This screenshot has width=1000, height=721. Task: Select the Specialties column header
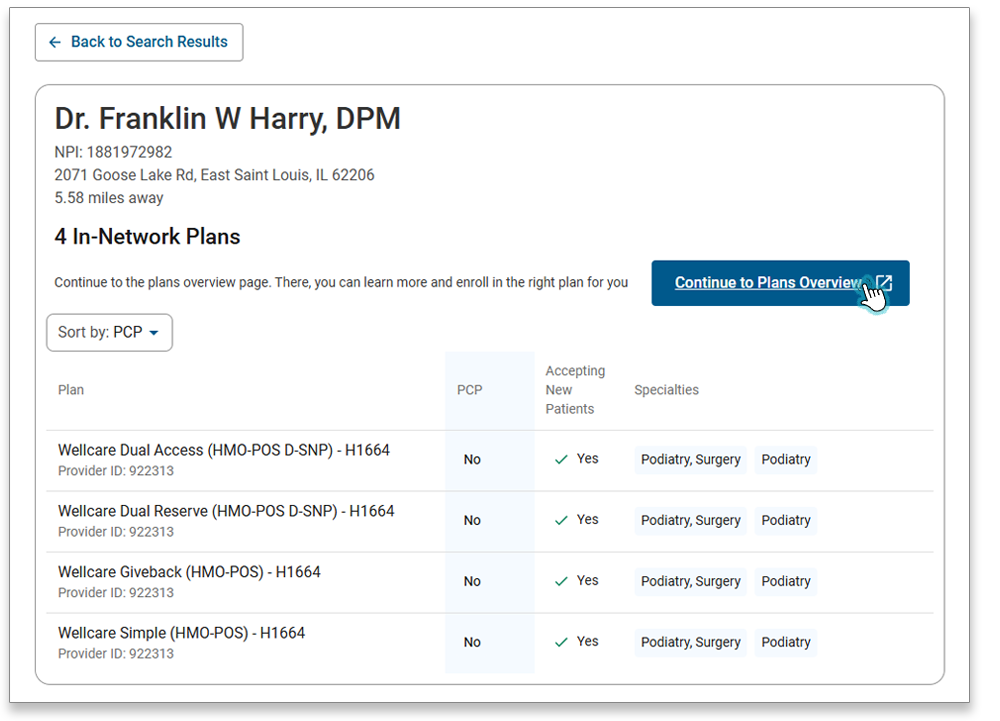click(x=666, y=389)
